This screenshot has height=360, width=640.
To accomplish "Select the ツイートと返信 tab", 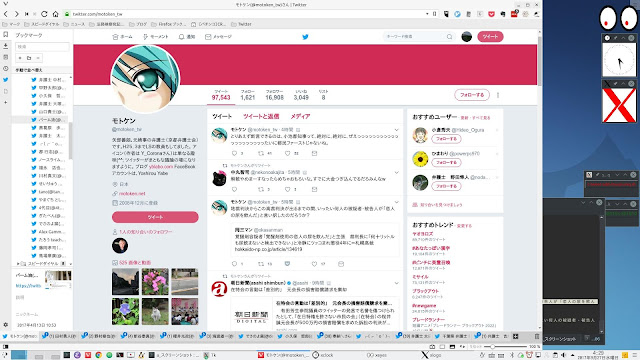I will (261, 116).
